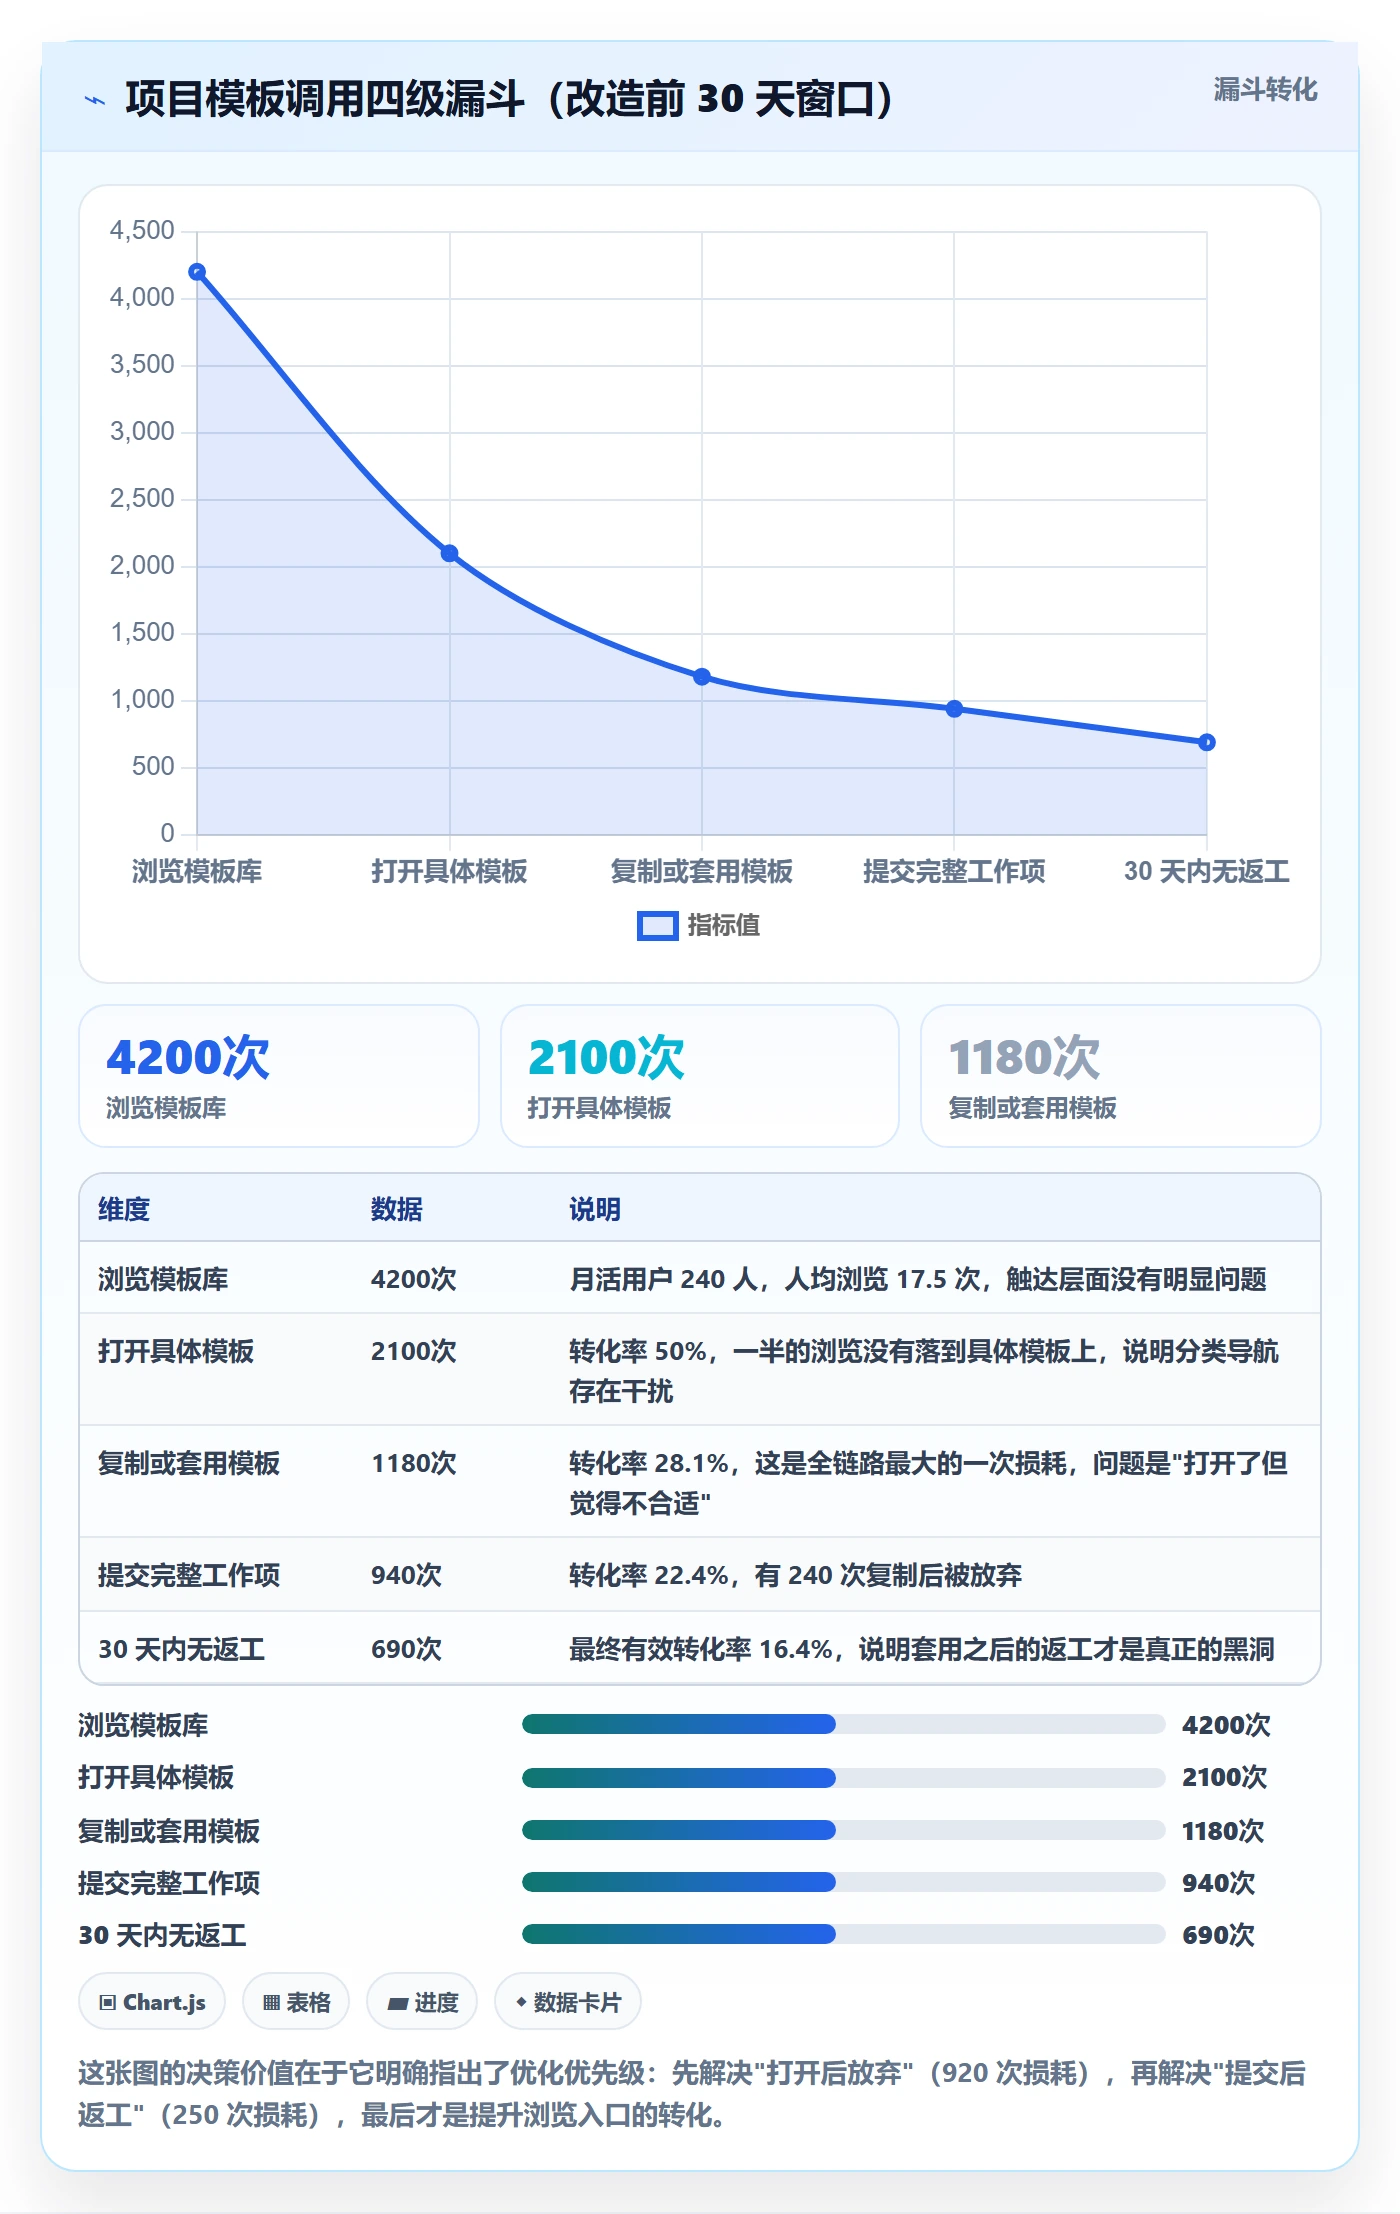
Task: Select the Chart.js chip
Action: point(152,2002)
